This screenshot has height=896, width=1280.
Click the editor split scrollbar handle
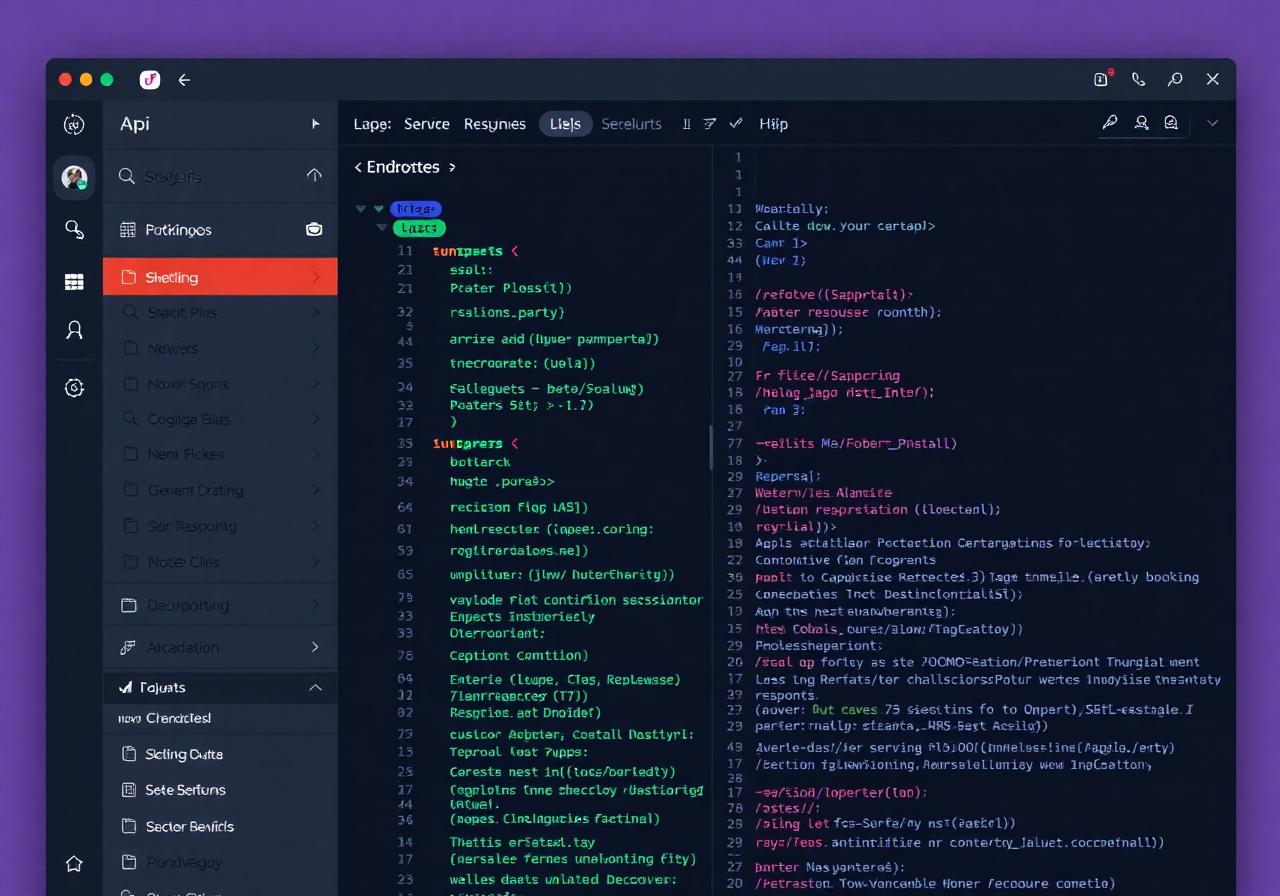pos(711,447)
